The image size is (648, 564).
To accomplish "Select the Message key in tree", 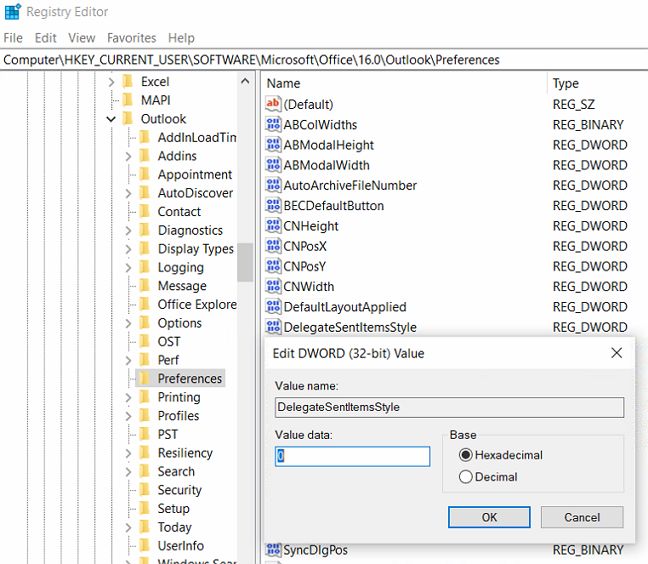I will point(182,286).
